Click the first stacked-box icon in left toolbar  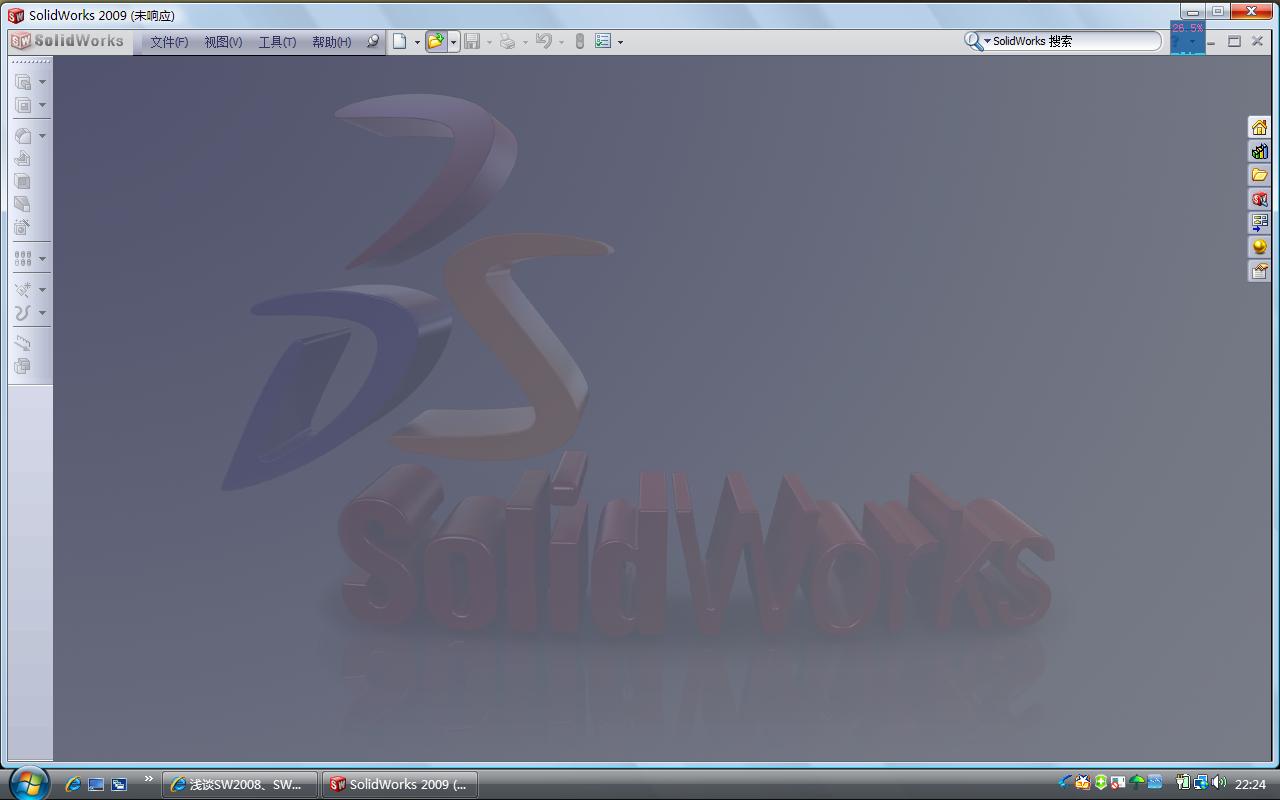(x=23, y=82)
